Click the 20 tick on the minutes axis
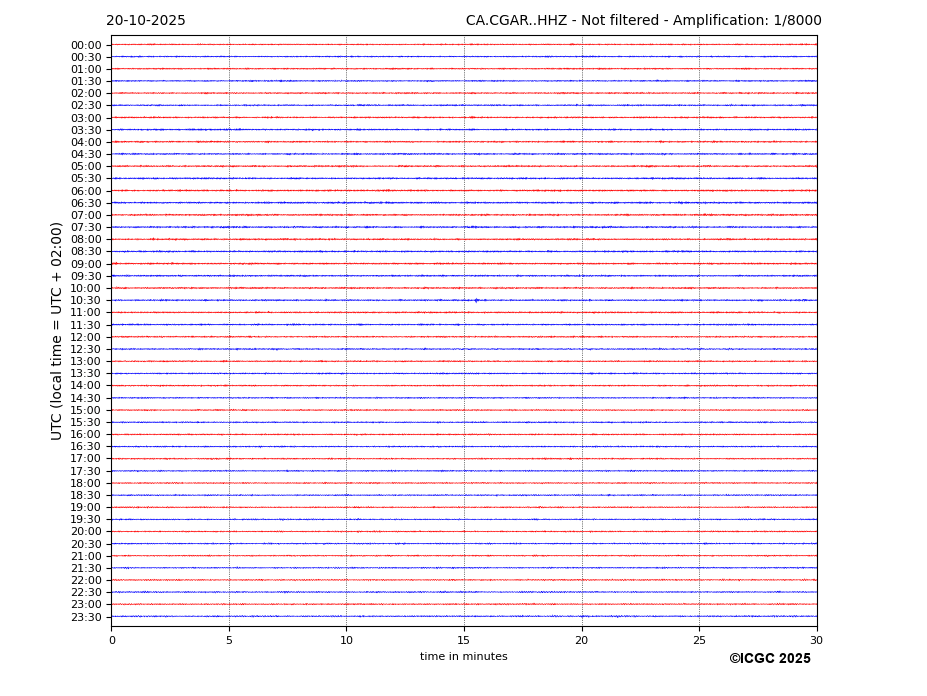This screenshot has height=696, width=927. click(x=581, y=640)
